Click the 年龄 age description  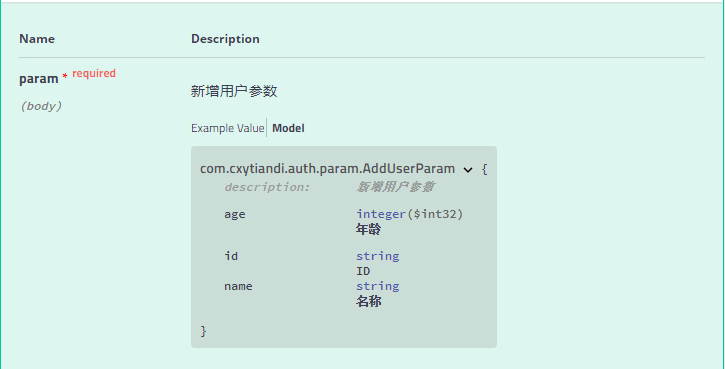[x=369, y=229]
